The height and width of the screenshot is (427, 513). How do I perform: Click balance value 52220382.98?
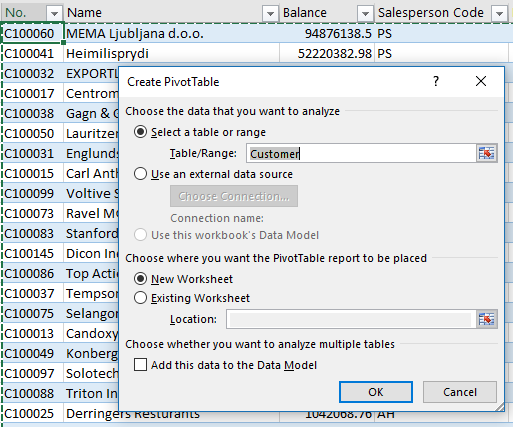327,53
